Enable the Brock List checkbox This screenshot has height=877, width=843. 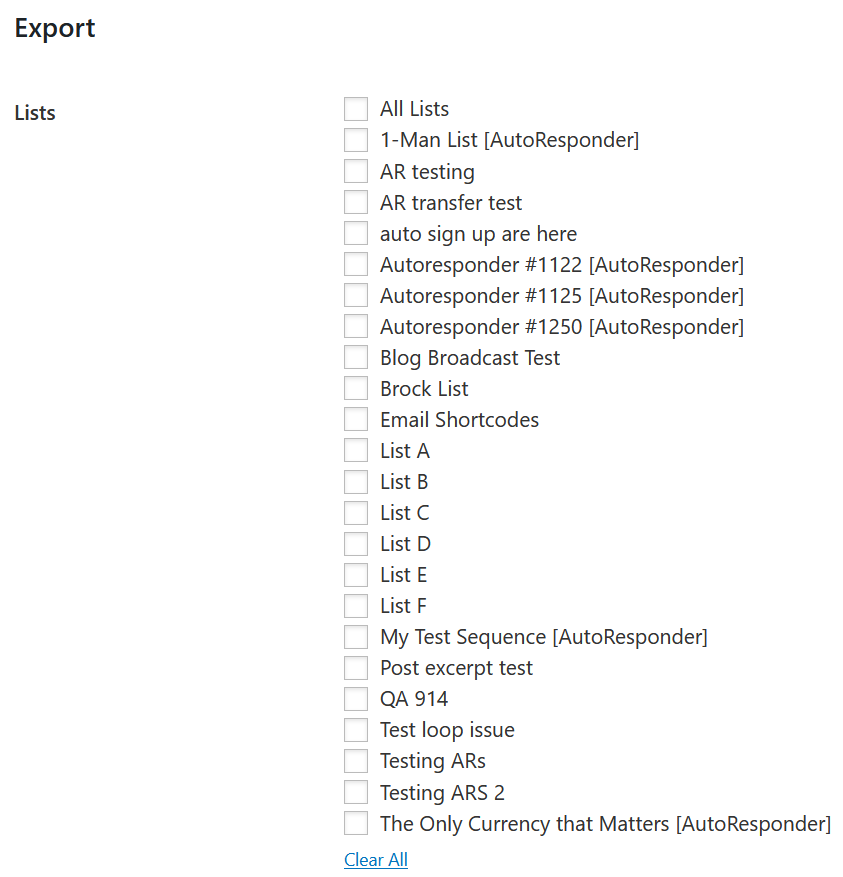tap(356, 388)
